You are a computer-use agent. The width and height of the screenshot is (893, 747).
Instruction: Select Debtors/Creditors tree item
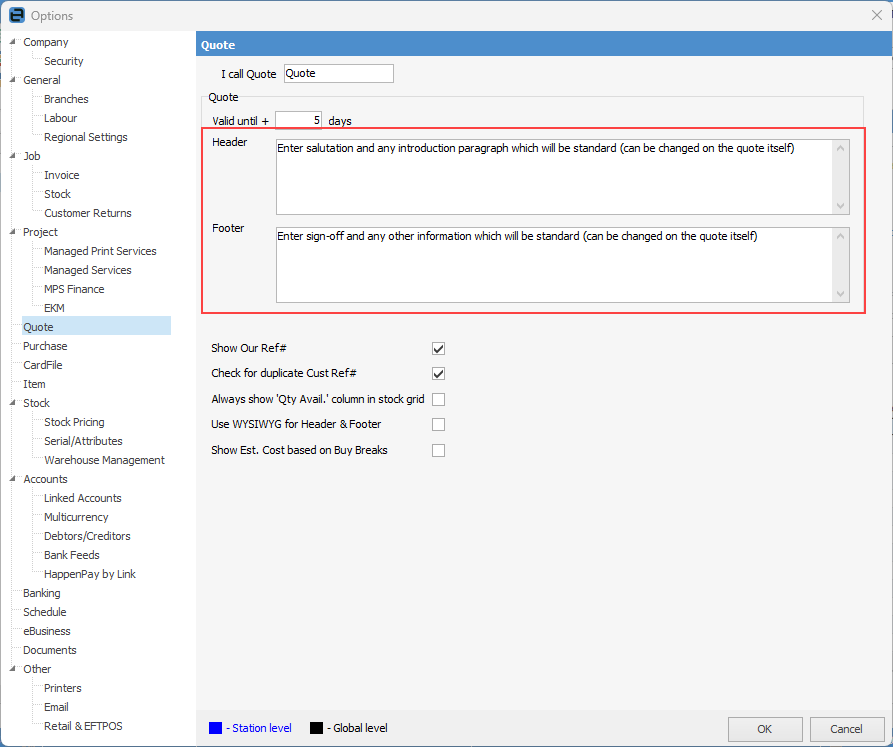click(x=87, y=536)
